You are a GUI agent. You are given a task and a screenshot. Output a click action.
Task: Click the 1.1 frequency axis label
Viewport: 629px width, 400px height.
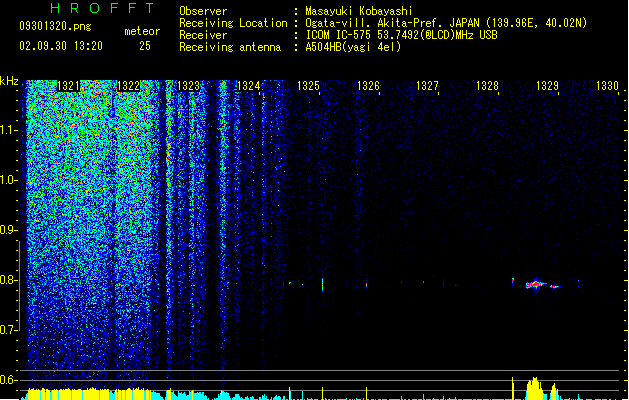click(x=9, y=130)
